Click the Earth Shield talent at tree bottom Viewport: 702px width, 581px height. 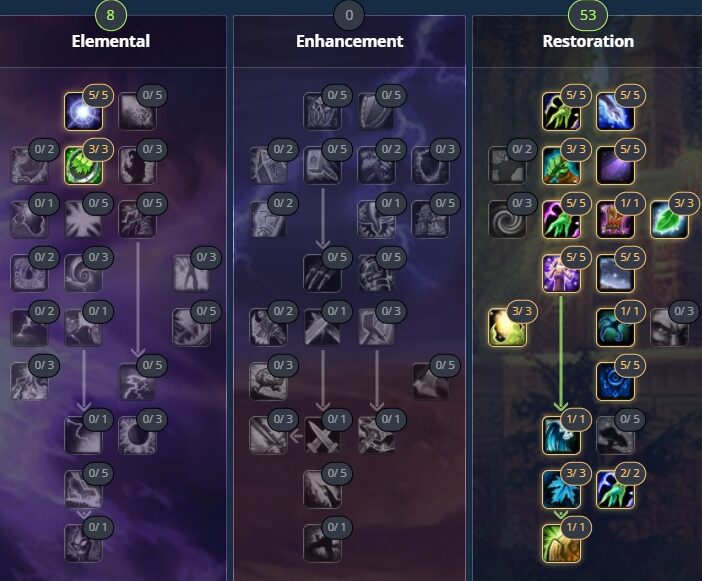(x=561, y=543)
